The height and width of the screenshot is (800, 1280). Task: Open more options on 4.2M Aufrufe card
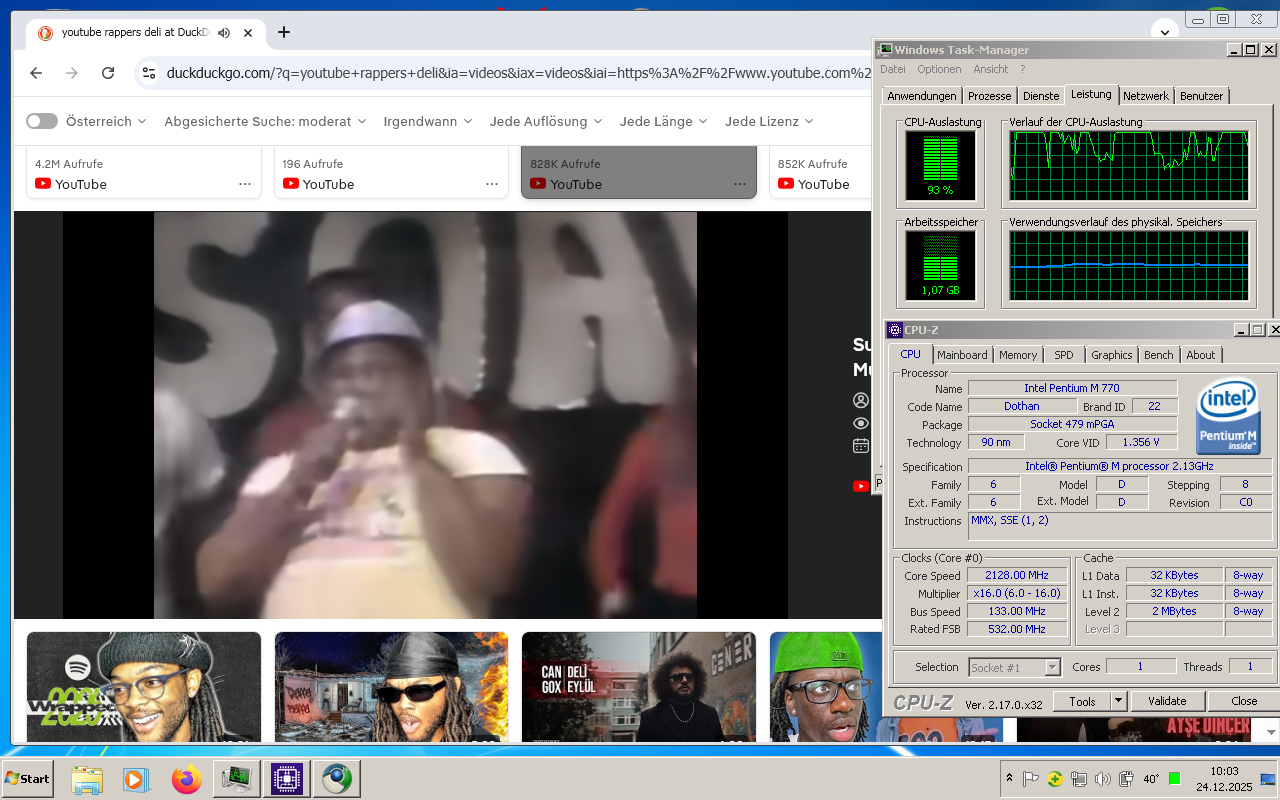(x=245, y=184)
